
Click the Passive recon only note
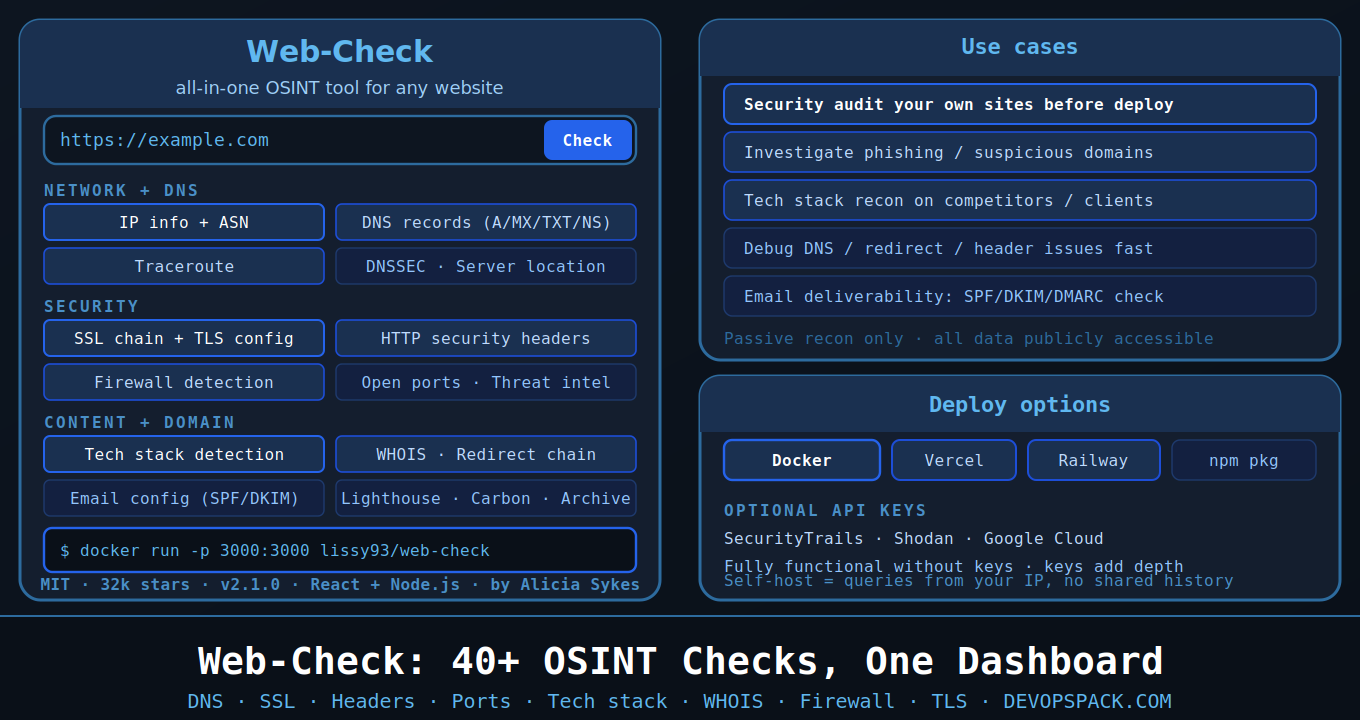(969, 338)
